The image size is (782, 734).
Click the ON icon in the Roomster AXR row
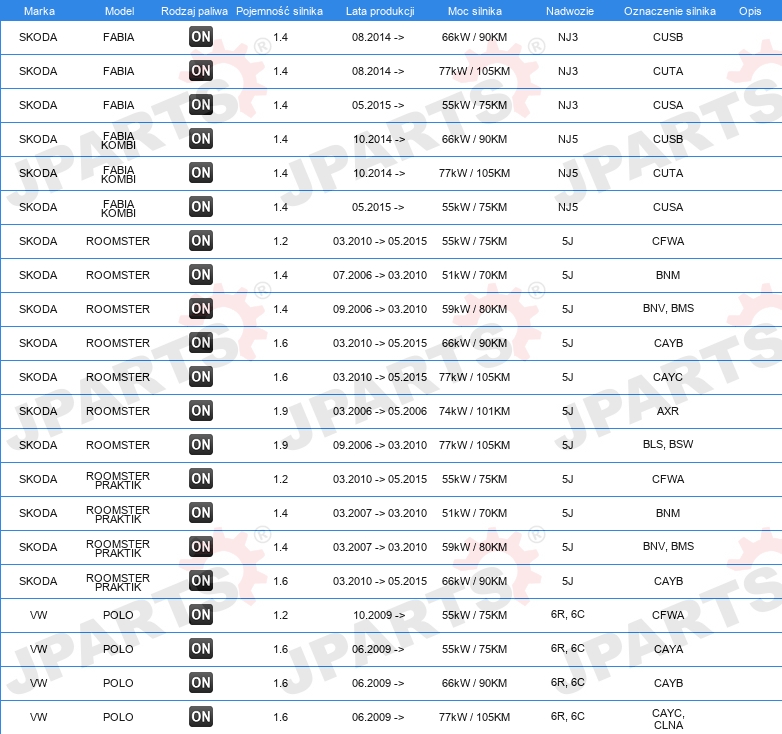pyautogui.click(x=201, y=410)
